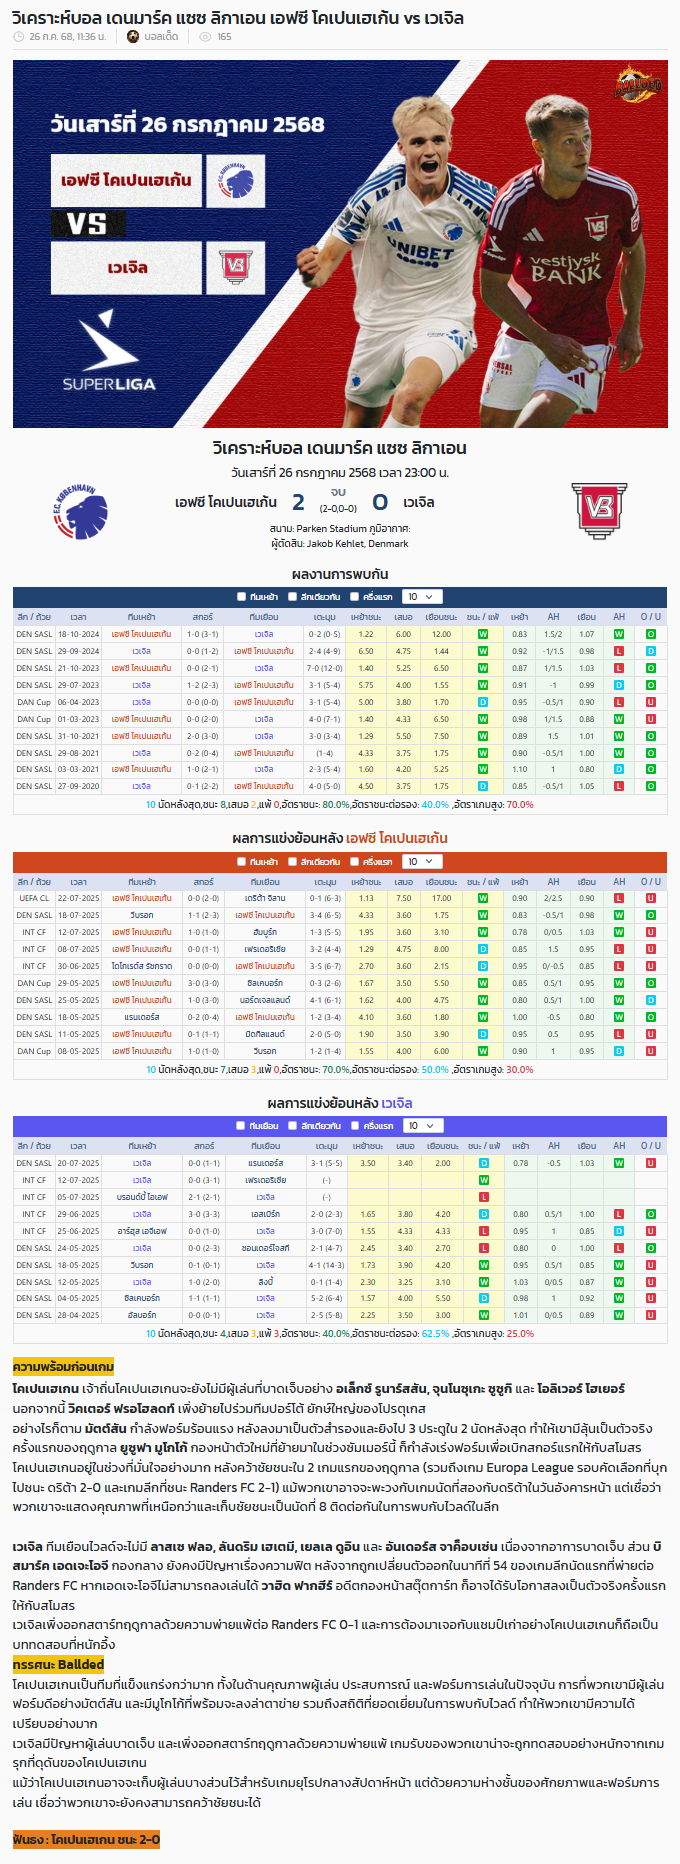
Task: Open author link บอลเด็ด
Action: click(x=161, y=37)
